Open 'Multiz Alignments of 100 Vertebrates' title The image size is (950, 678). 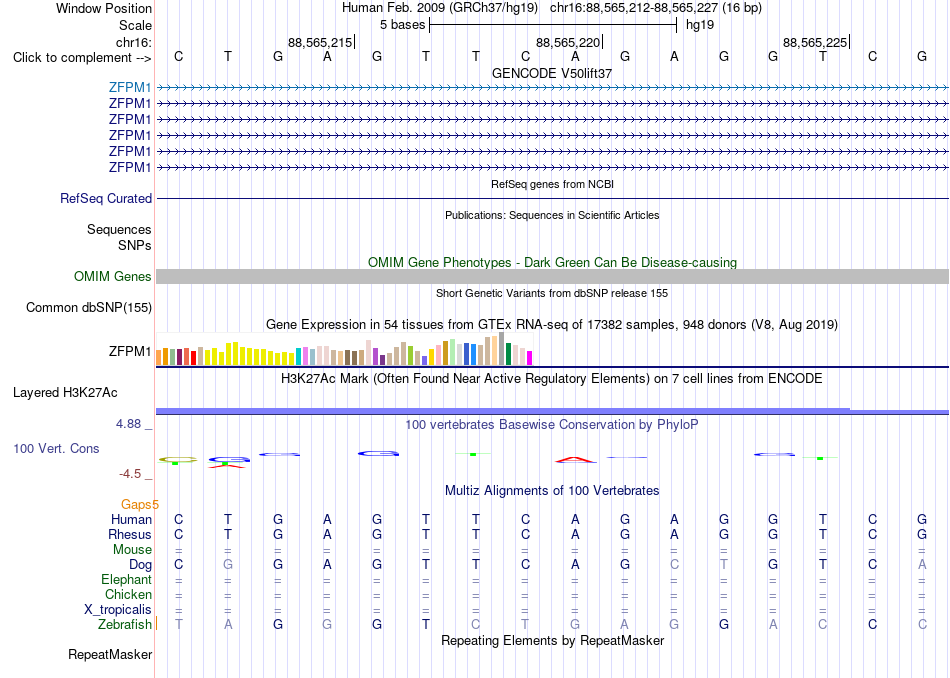coord(552,491)
